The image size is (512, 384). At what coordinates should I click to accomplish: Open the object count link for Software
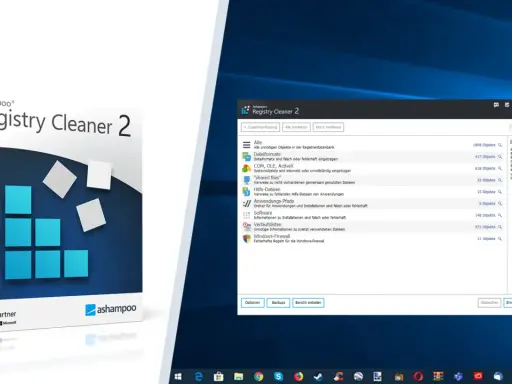(485, 215)
